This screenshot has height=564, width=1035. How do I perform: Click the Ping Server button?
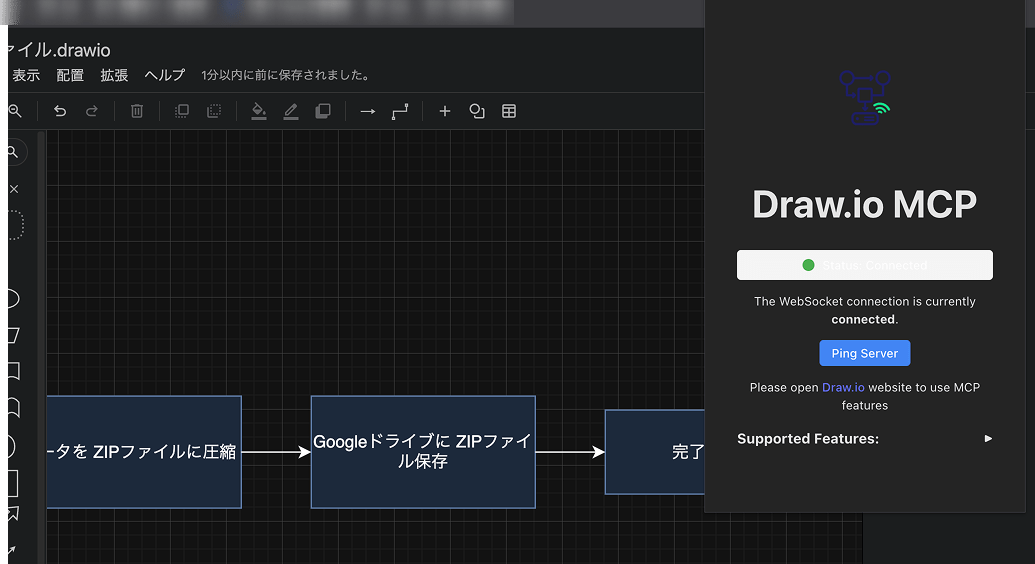tap(864, 353)
